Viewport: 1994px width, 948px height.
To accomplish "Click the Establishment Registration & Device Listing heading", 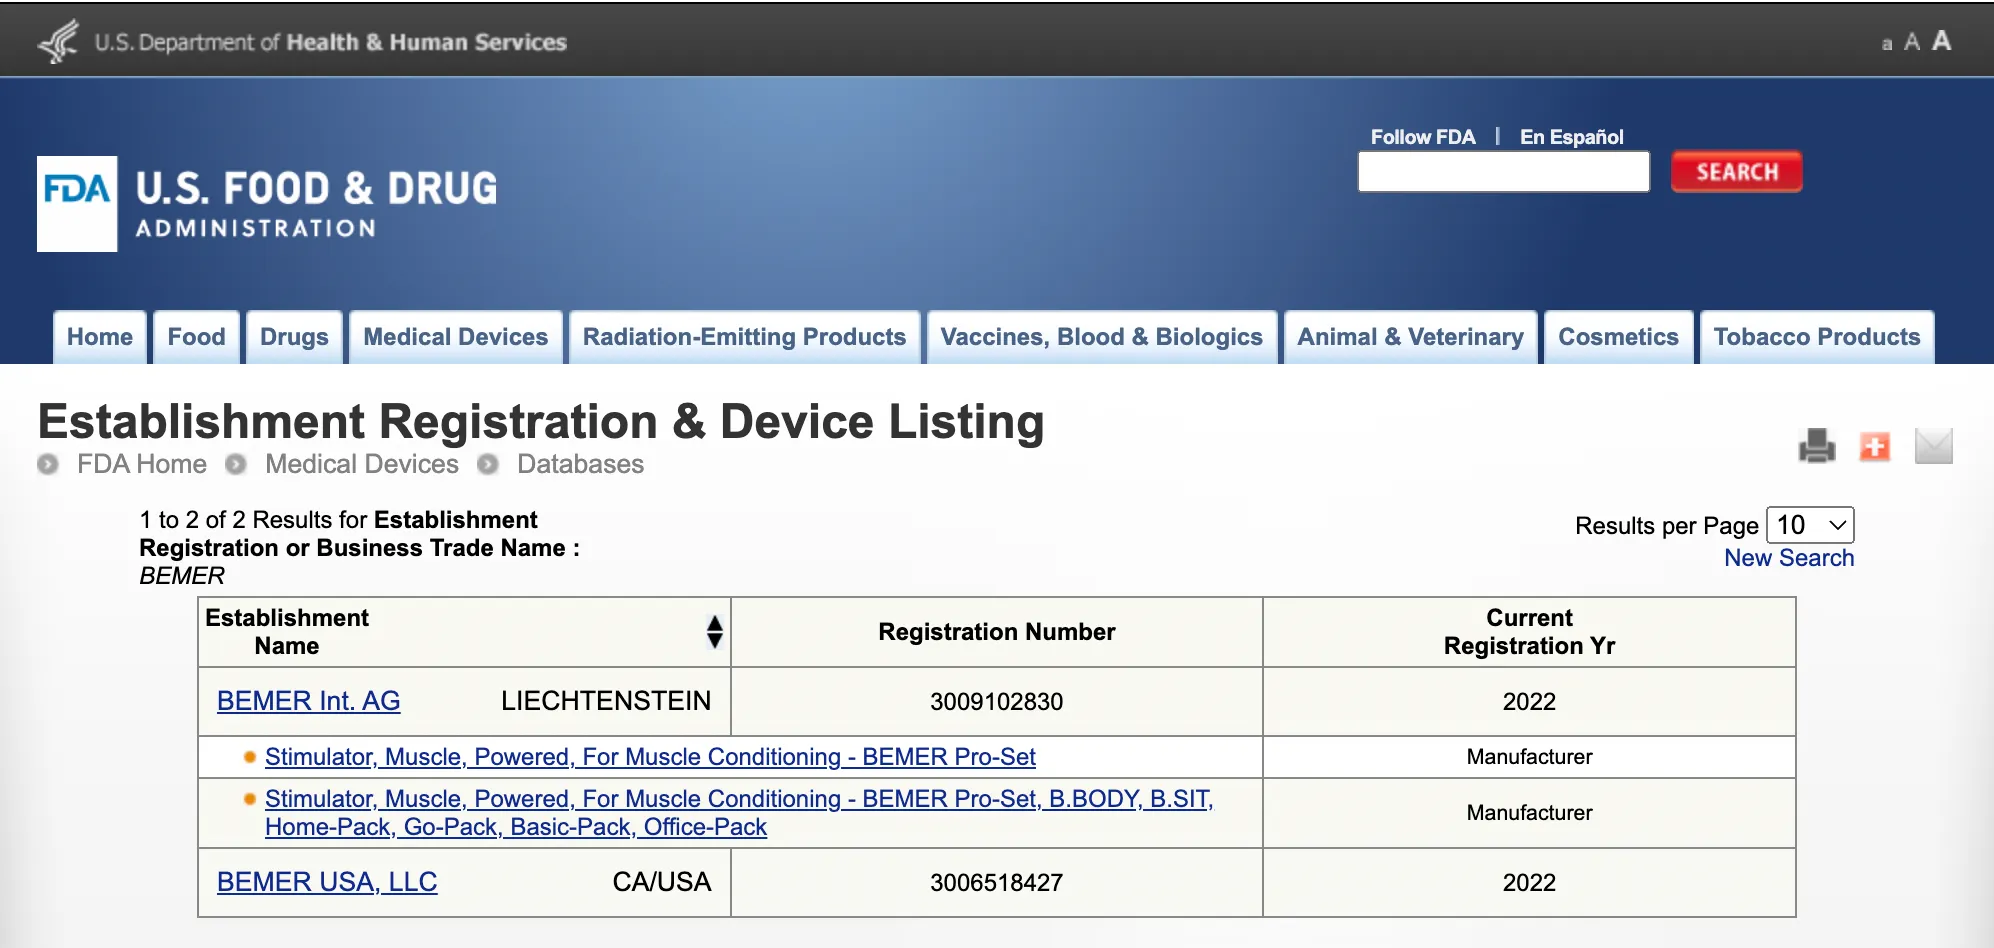I will pyautogui.click(x=541, y=421).
